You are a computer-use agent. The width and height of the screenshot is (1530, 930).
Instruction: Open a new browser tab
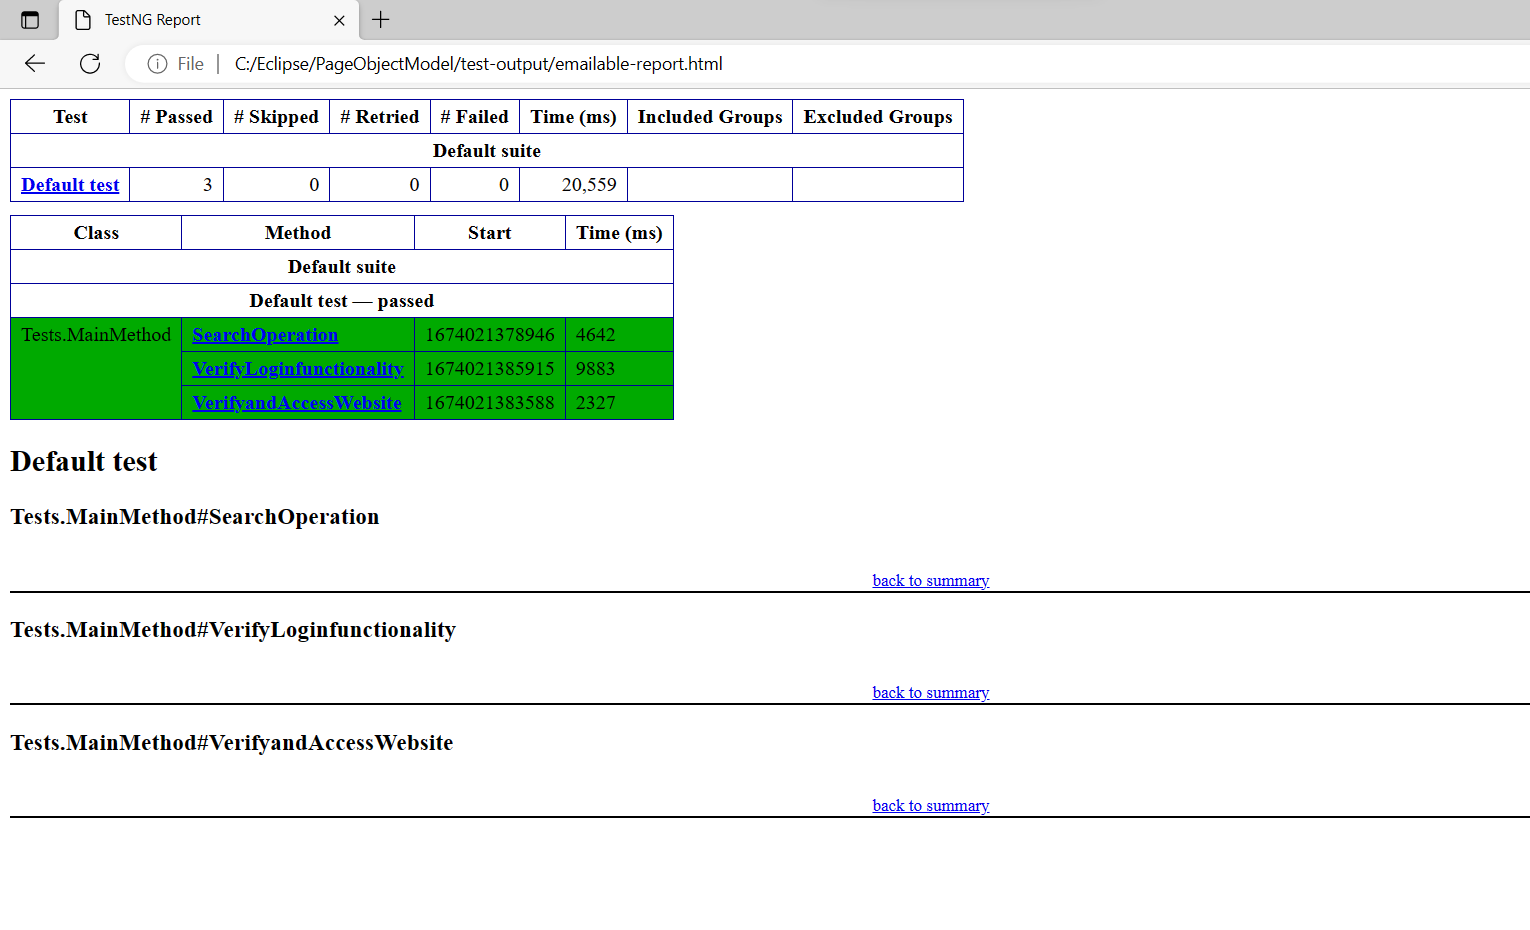tap(381, 20)
